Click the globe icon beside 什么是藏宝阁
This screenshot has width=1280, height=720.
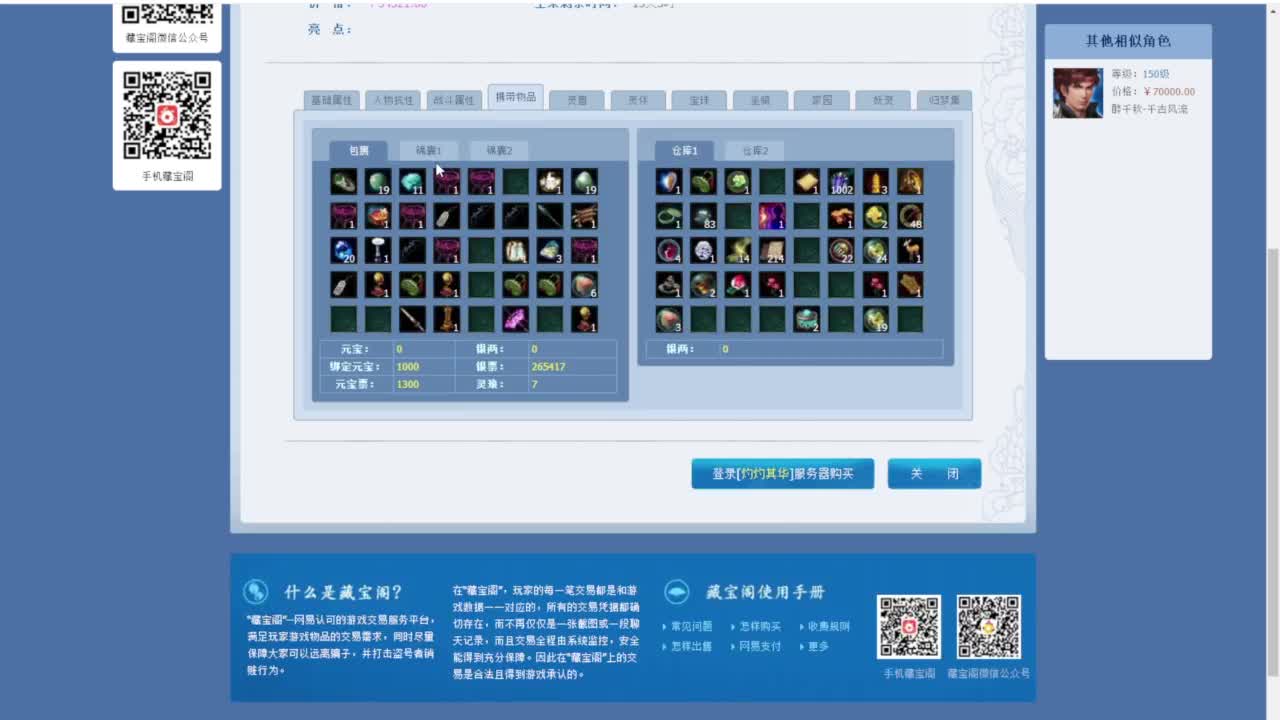[256, 591]
